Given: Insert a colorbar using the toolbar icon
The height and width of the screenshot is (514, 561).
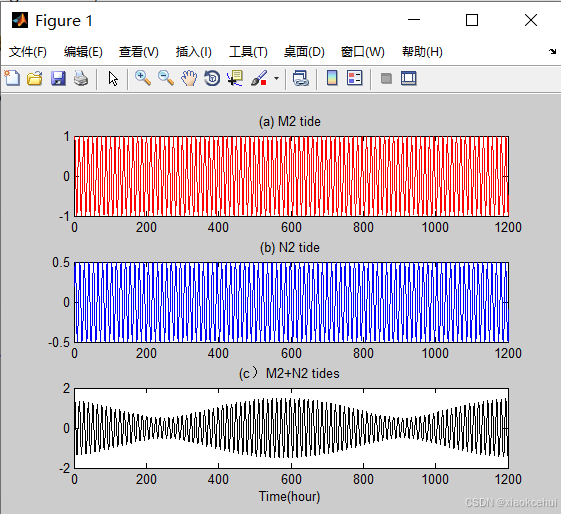Looking at the screenshot, I should [332, 78].
